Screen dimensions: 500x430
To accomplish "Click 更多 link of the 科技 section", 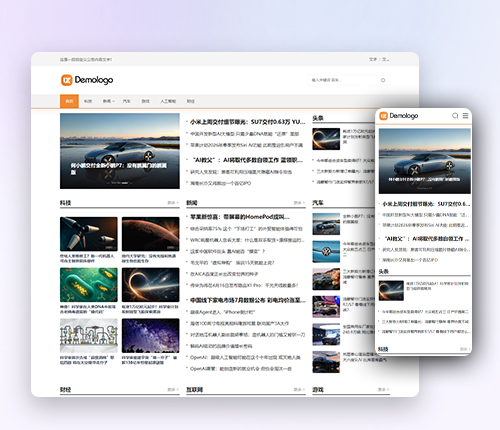I will 173,203.
